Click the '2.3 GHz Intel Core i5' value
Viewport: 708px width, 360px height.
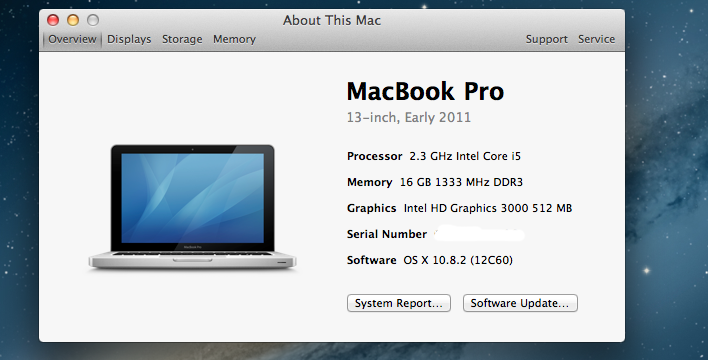pyautogui.click(x=465, y=156)
